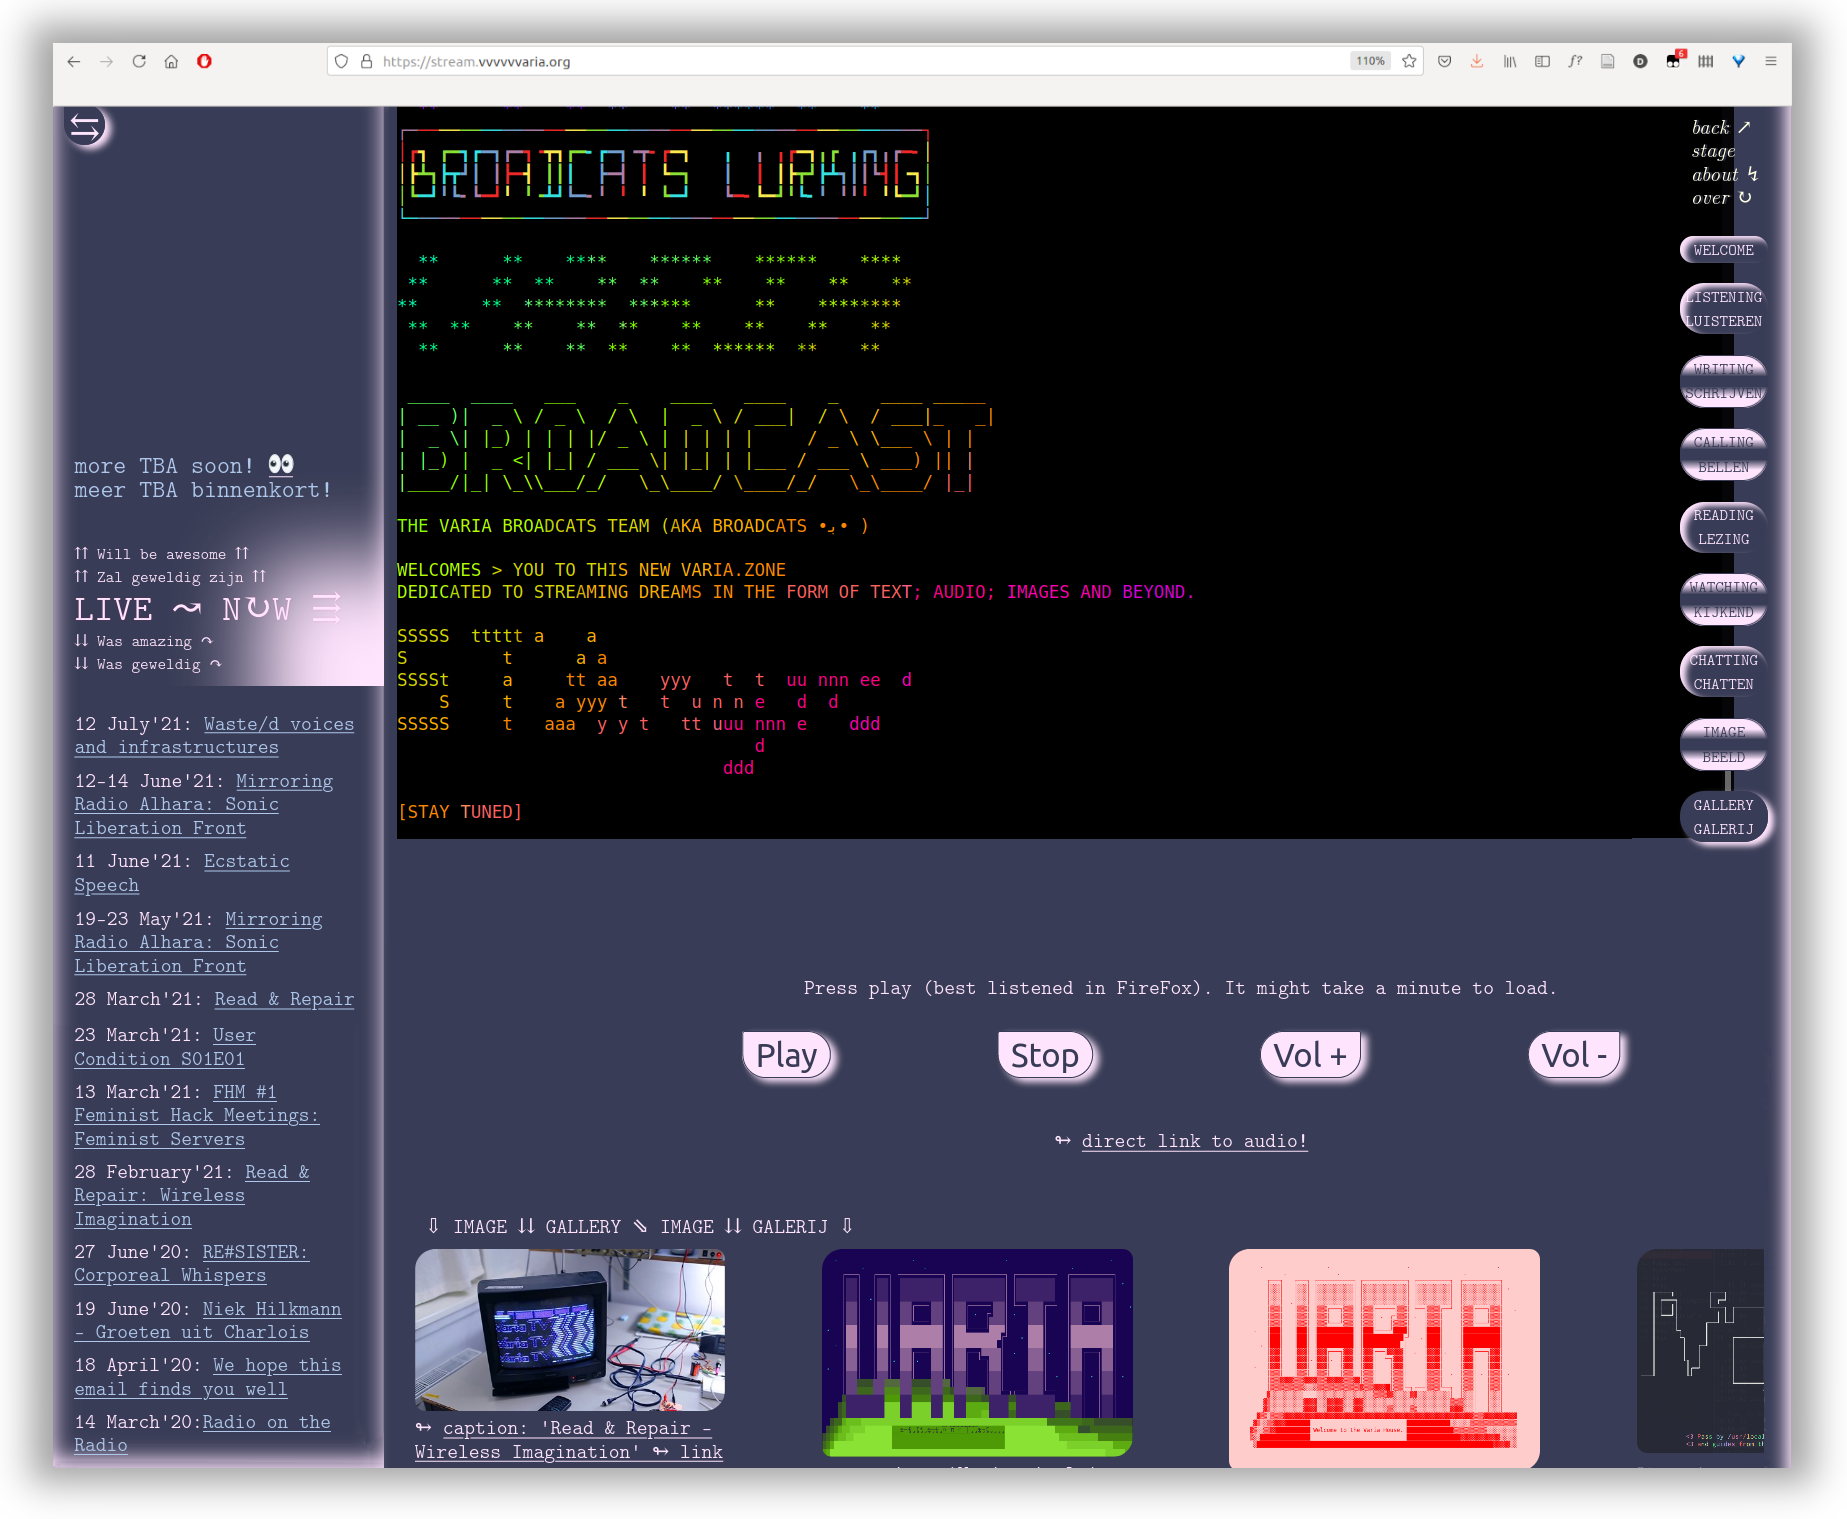Open the Library bookshelf icon
Image resolution: width=1847 pixels, height=1519 pixels.
(1509, 61)
